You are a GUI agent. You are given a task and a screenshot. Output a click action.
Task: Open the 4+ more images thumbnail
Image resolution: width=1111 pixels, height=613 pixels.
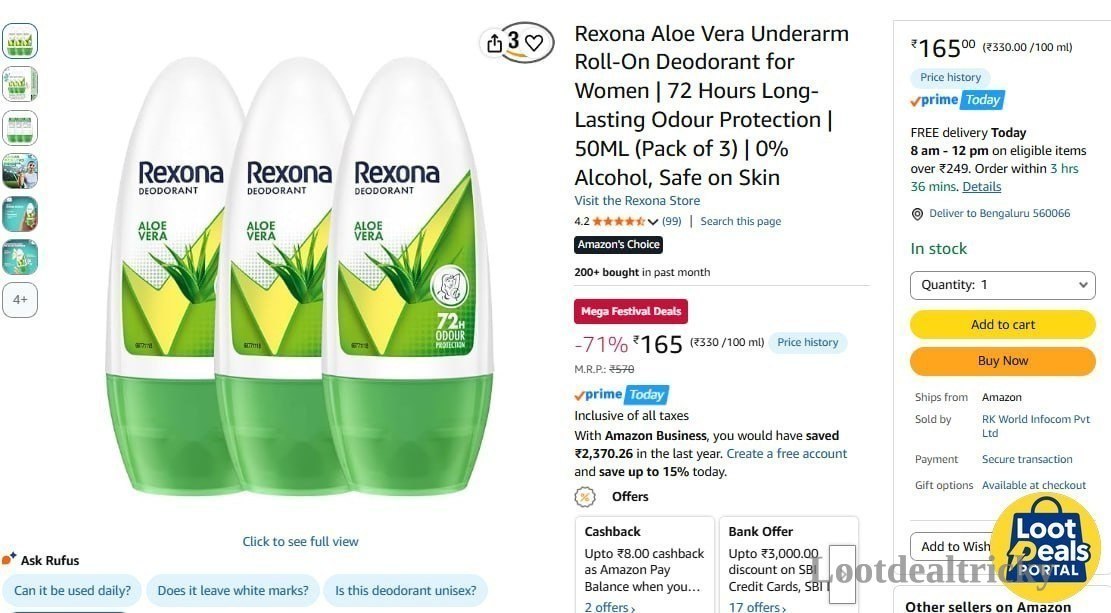pyautogui.click(x=20, y=300)
